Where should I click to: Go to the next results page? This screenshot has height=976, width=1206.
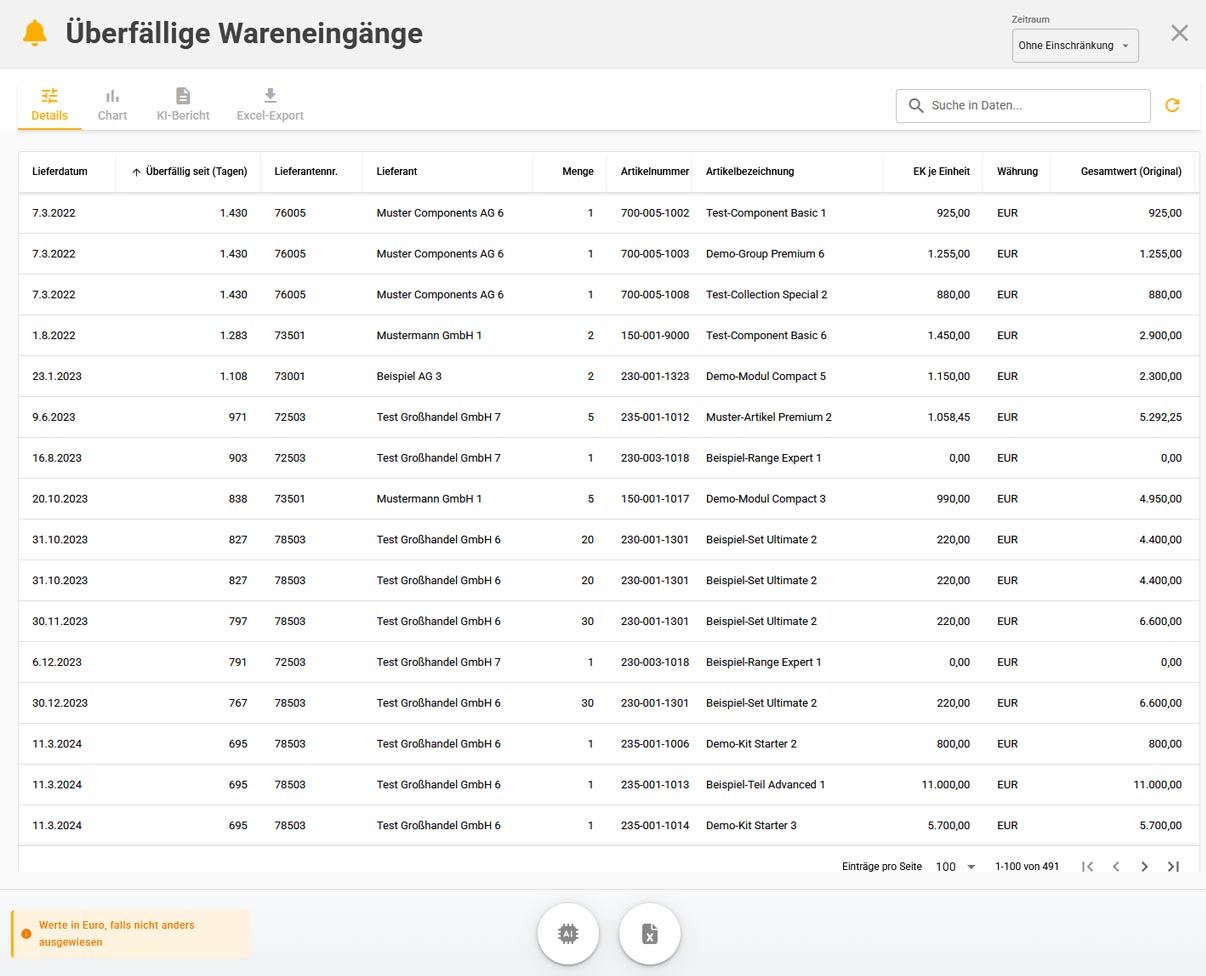click(x=1144, y=867)
